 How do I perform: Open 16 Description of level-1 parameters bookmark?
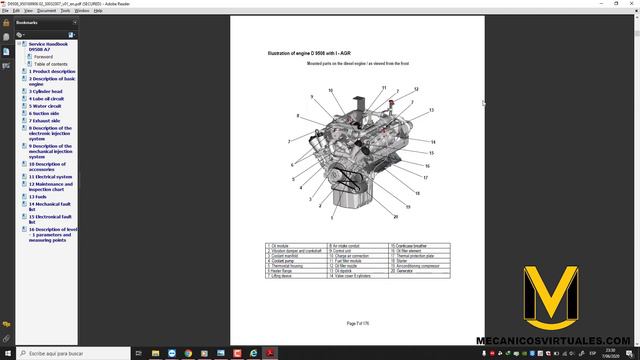pos(53,235)
